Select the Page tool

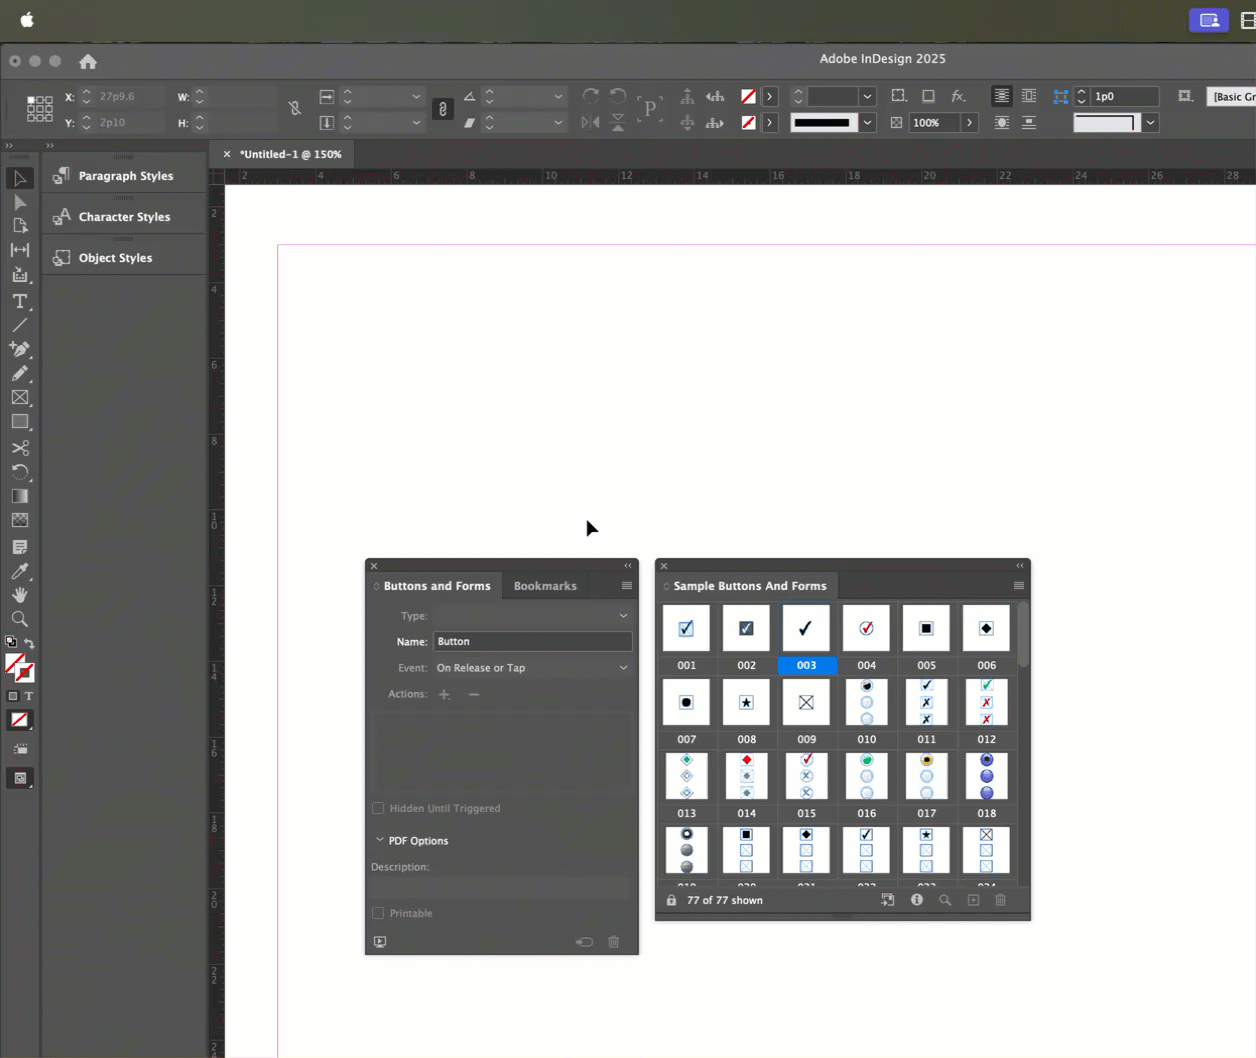click(20, 226)
